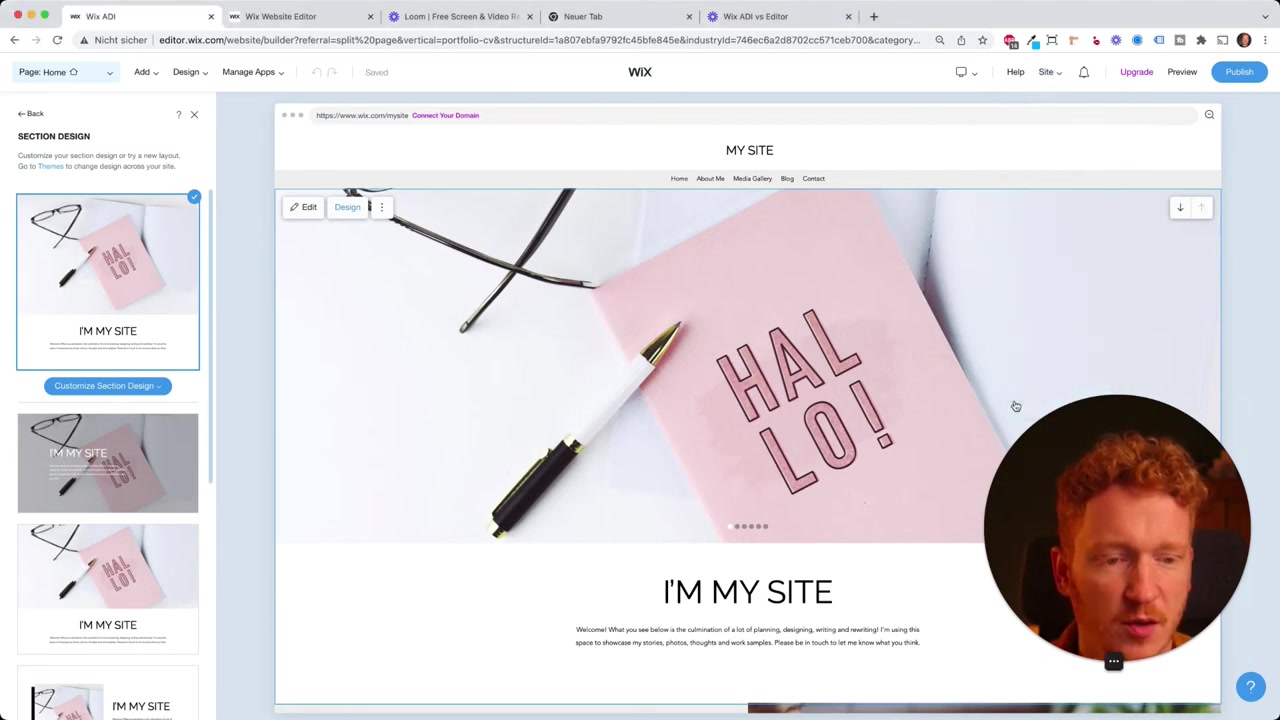1280x720 pixels.
Task: Zoom out the site preview
Action: (x=1209, y=115)
